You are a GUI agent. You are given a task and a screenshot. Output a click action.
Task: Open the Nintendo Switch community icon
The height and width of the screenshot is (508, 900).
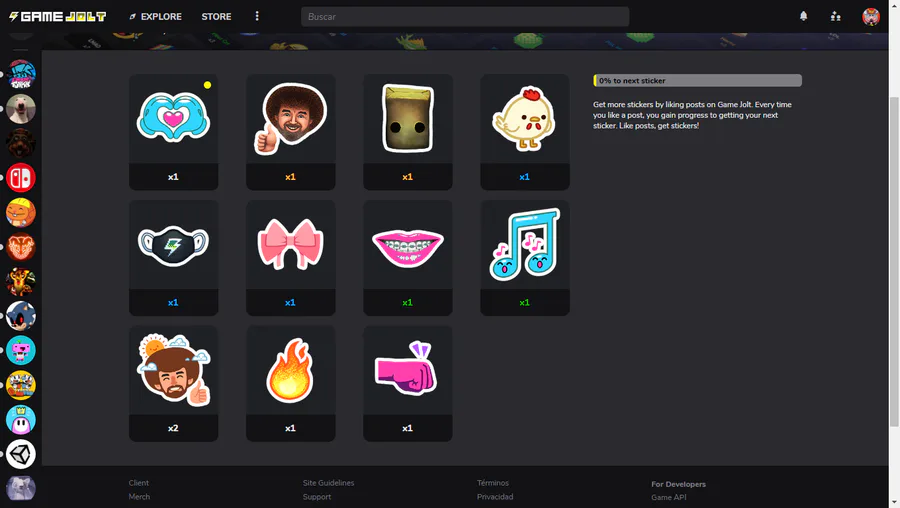tap(21, 178)
